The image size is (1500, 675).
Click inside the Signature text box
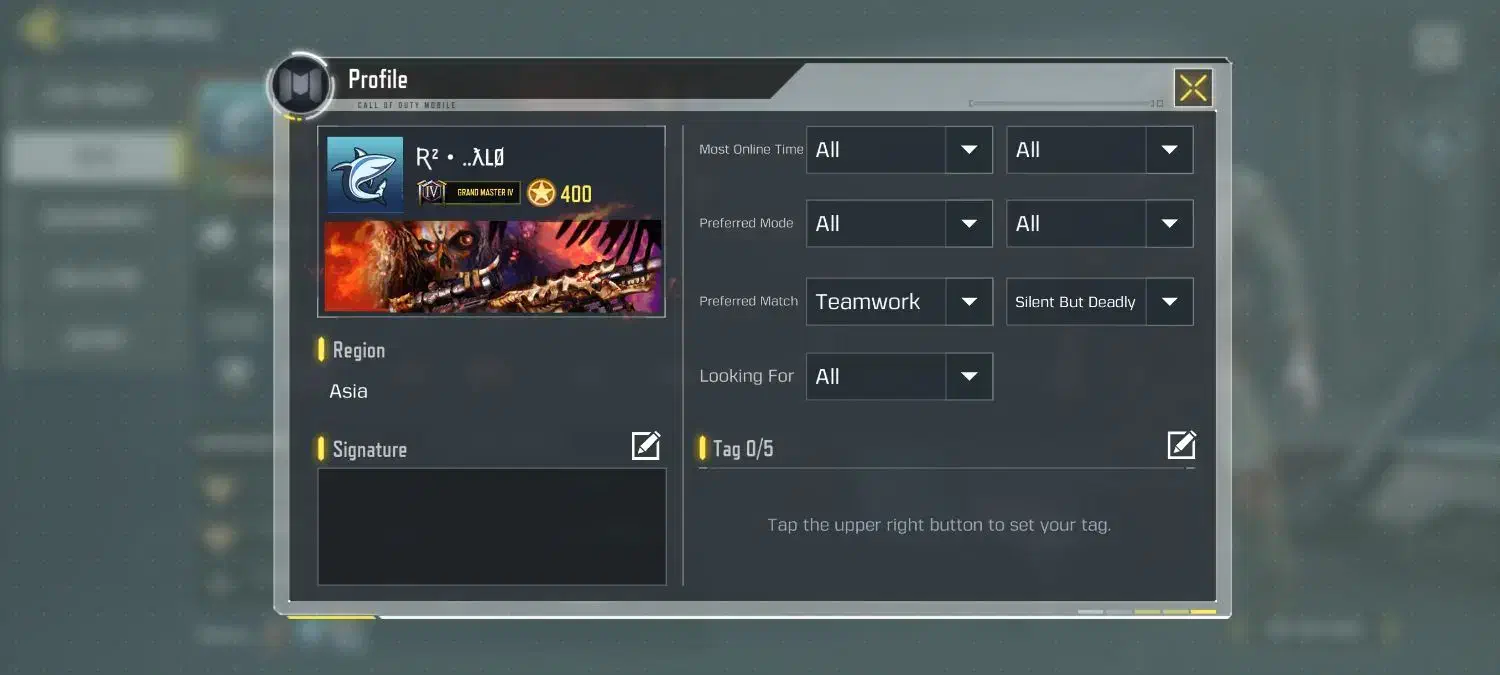492,527
